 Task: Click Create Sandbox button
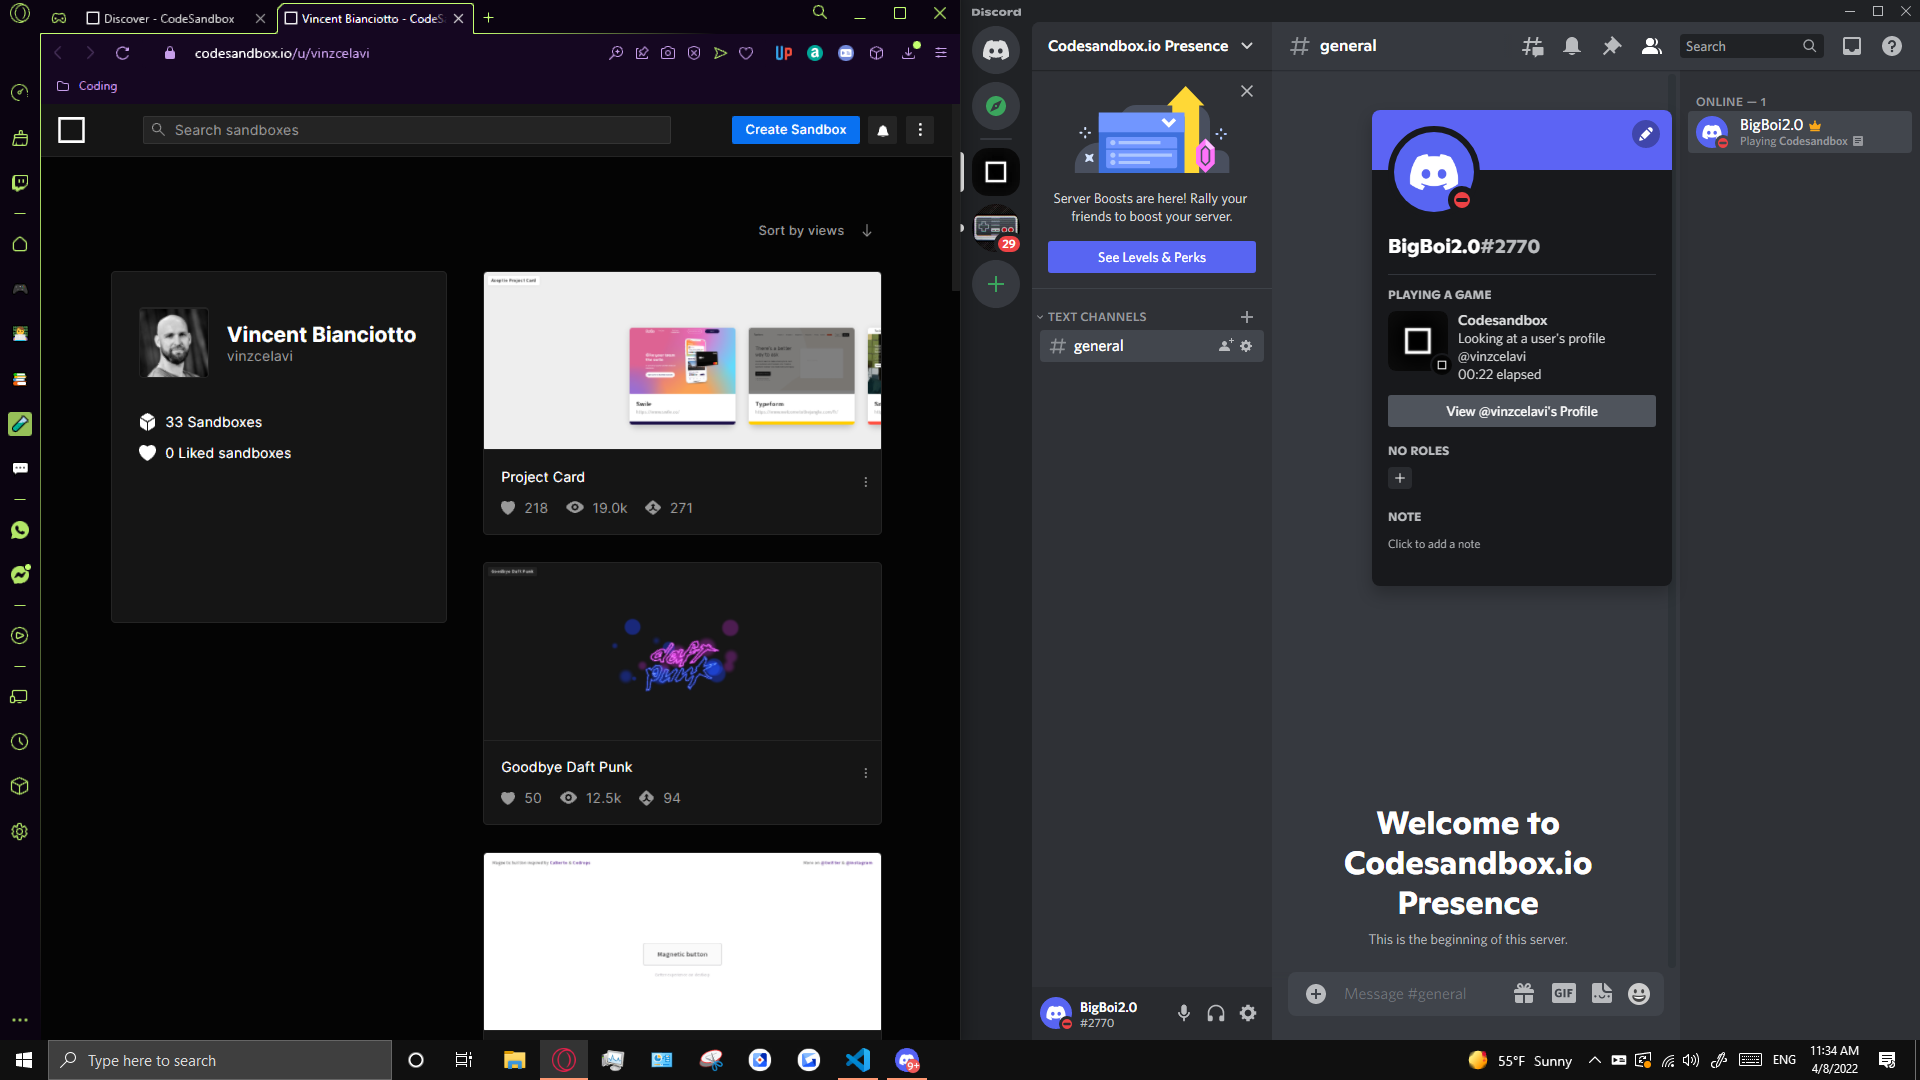click(795, 130)
